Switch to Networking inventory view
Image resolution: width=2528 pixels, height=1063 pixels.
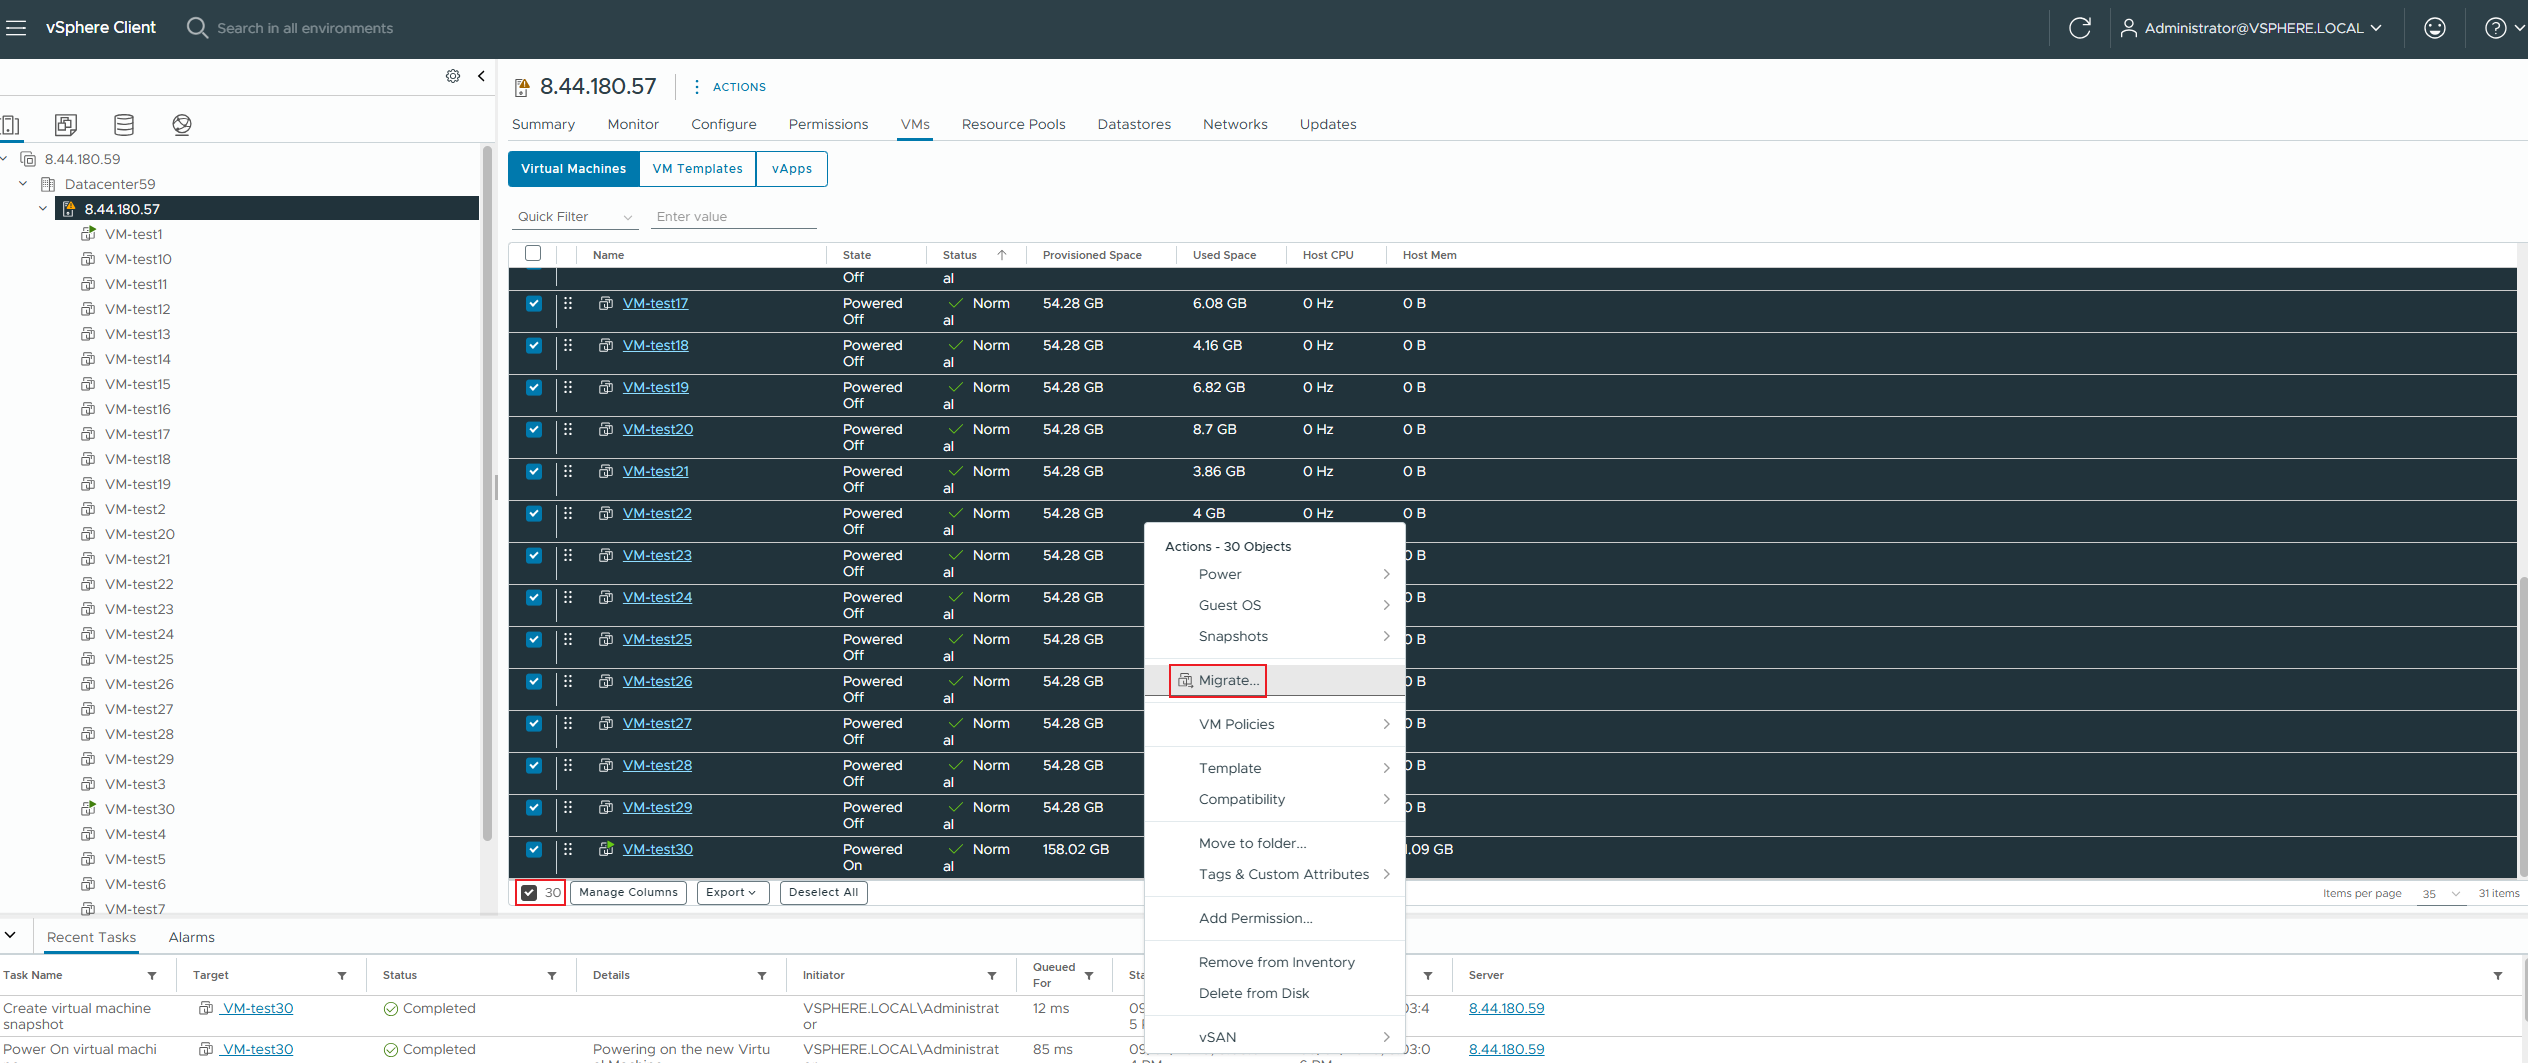click(x=182, y=125)
